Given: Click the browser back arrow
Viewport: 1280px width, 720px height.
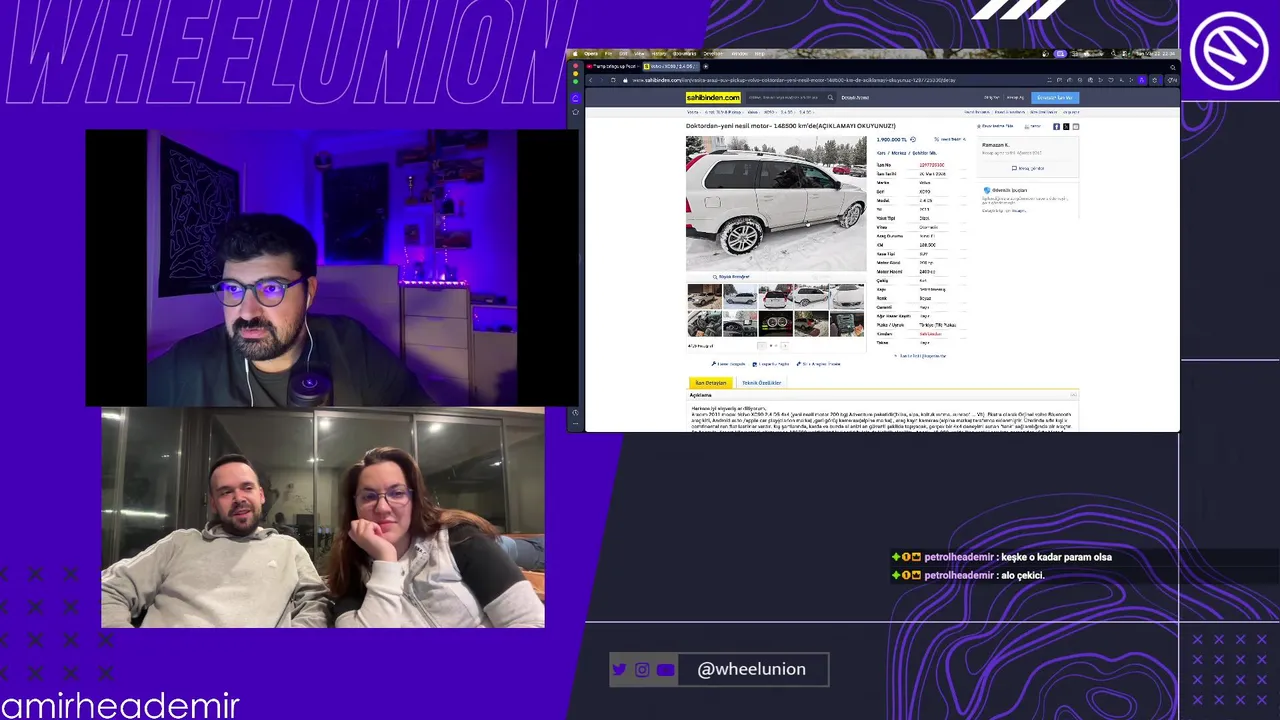Looking at the screenshot, I should (x=590, y=80).
